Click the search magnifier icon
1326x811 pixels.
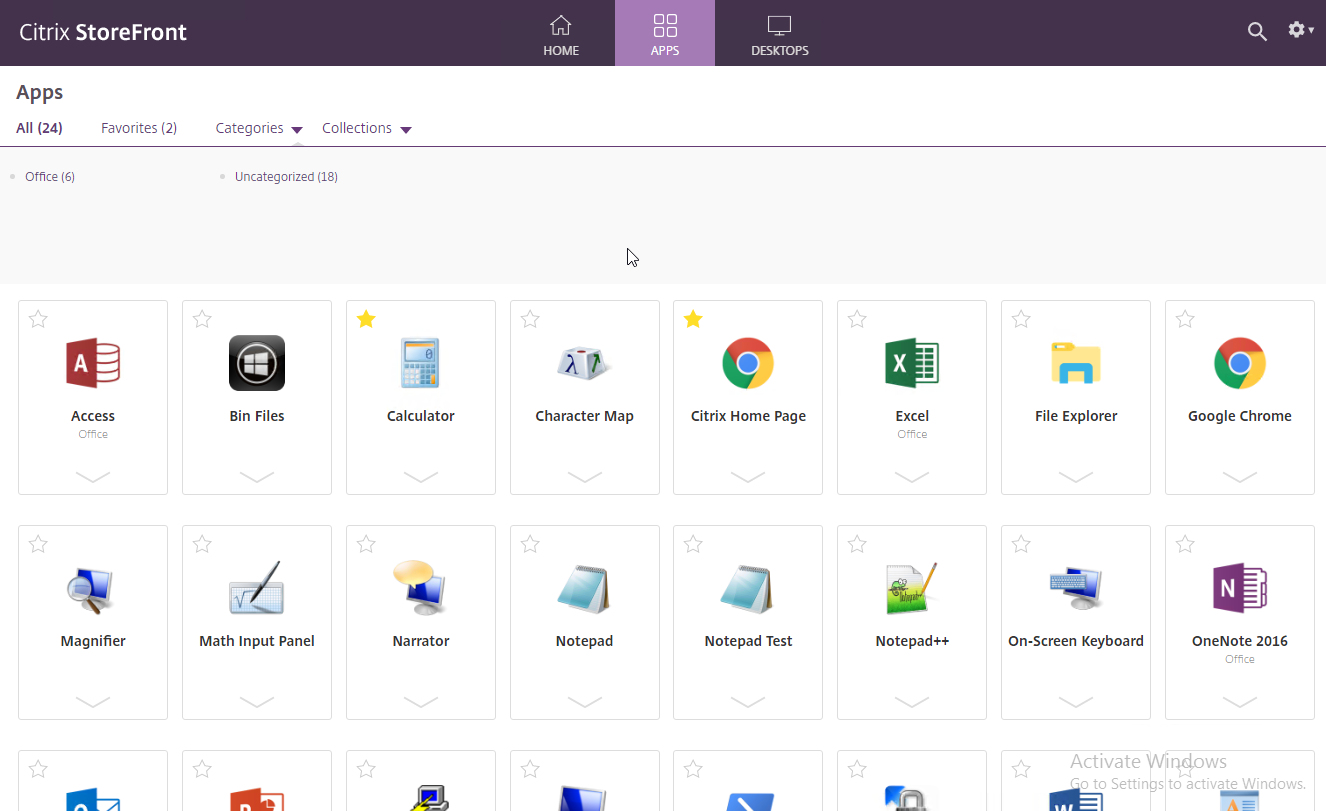(x=1257, y=31)
